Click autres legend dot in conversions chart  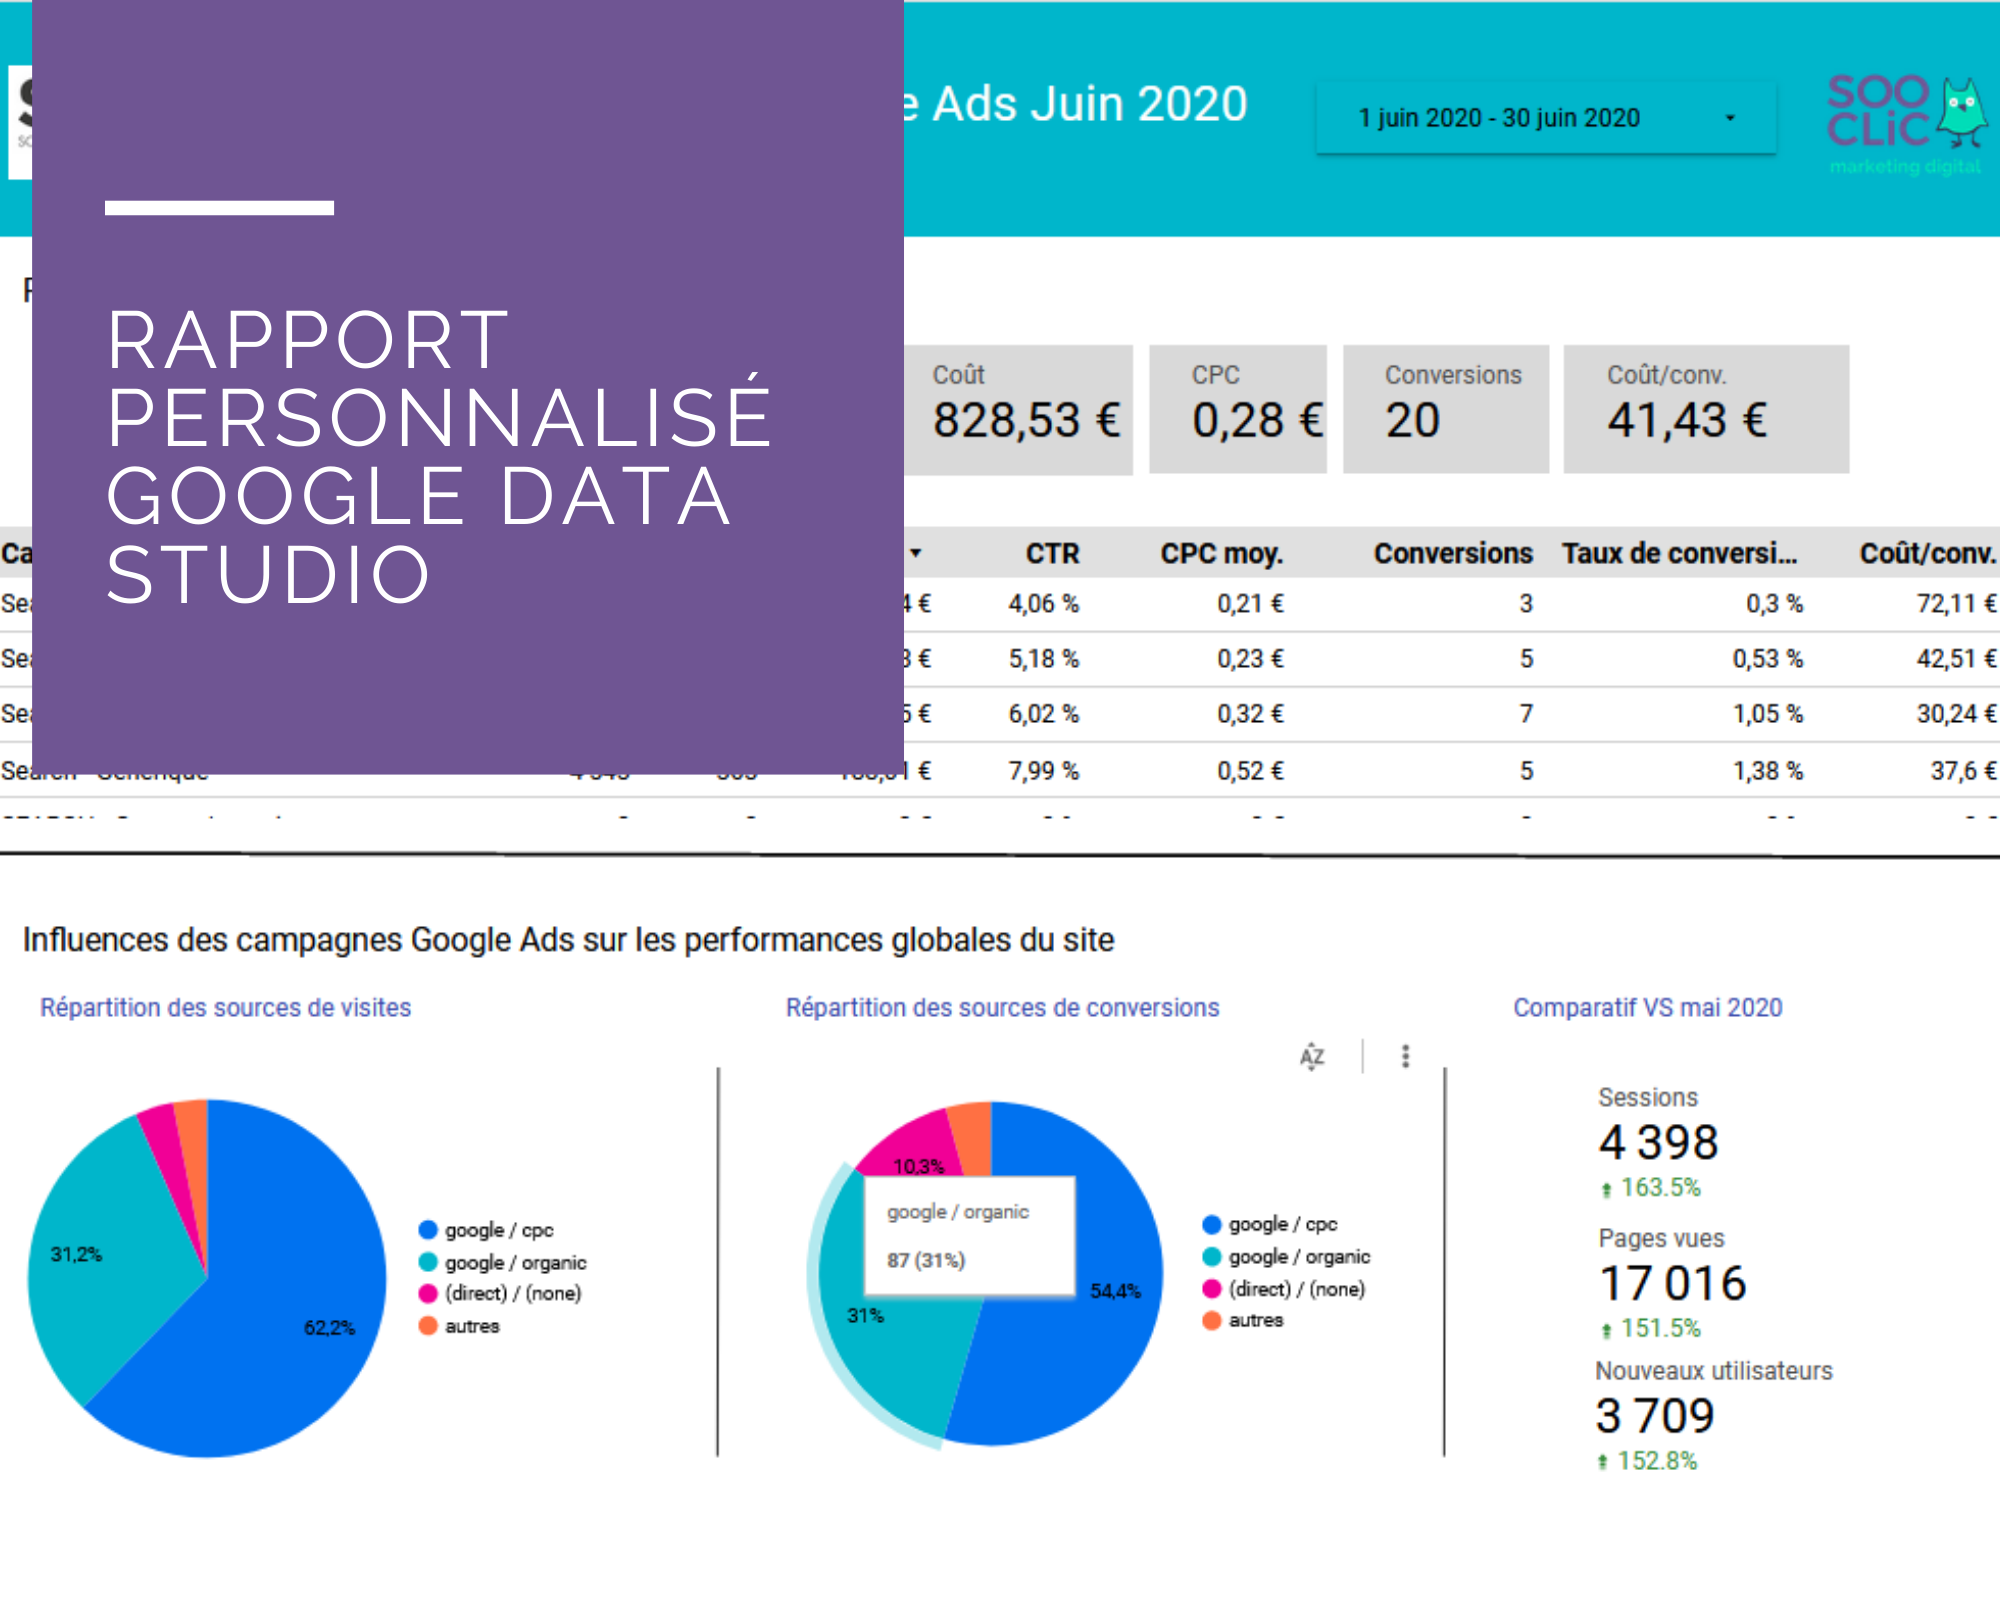(x=1212, y=1320)
